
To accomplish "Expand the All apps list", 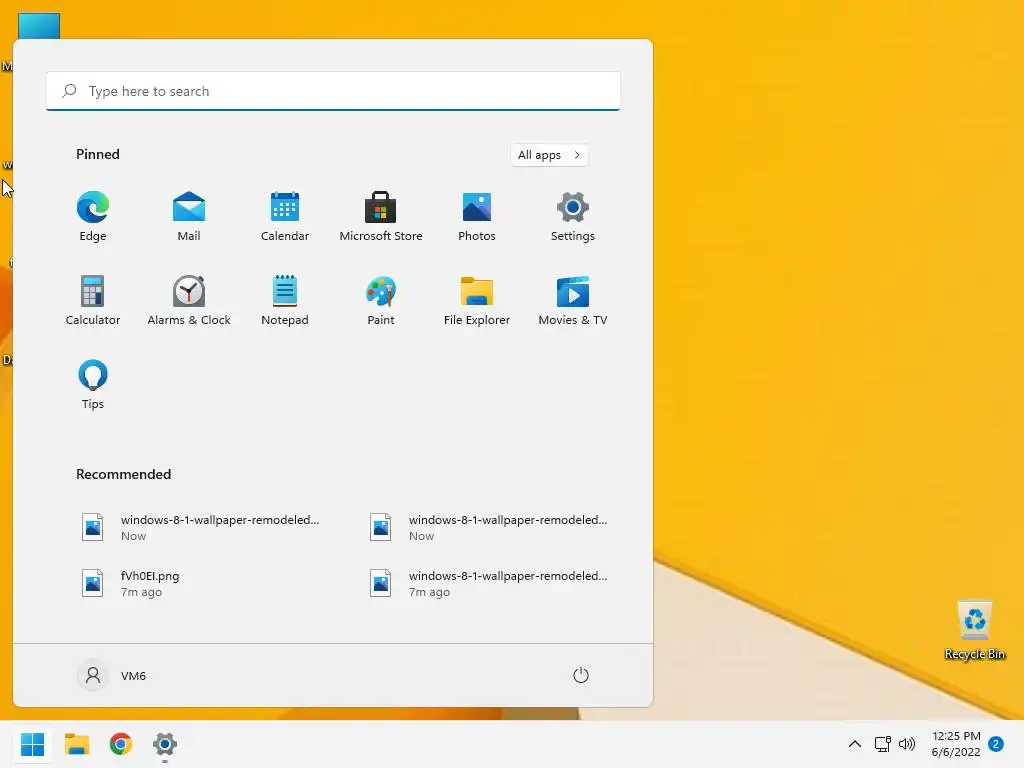I will tap(549, 155).
